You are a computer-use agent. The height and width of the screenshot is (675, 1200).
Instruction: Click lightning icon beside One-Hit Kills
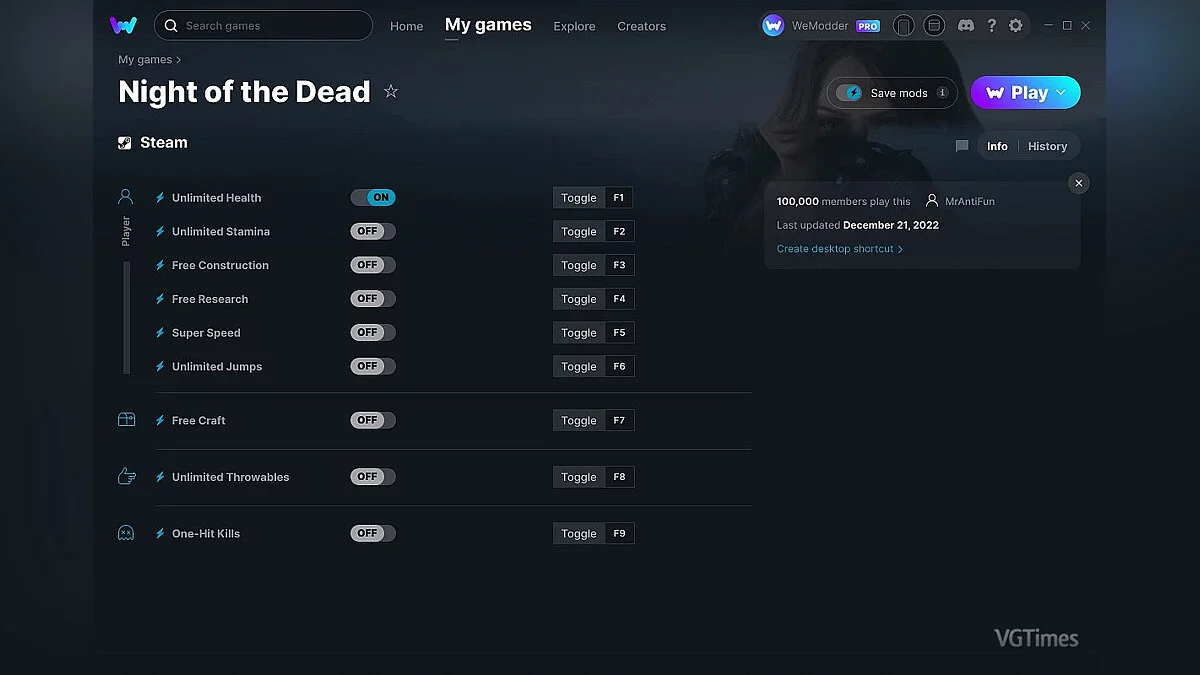tap(160, 534)
